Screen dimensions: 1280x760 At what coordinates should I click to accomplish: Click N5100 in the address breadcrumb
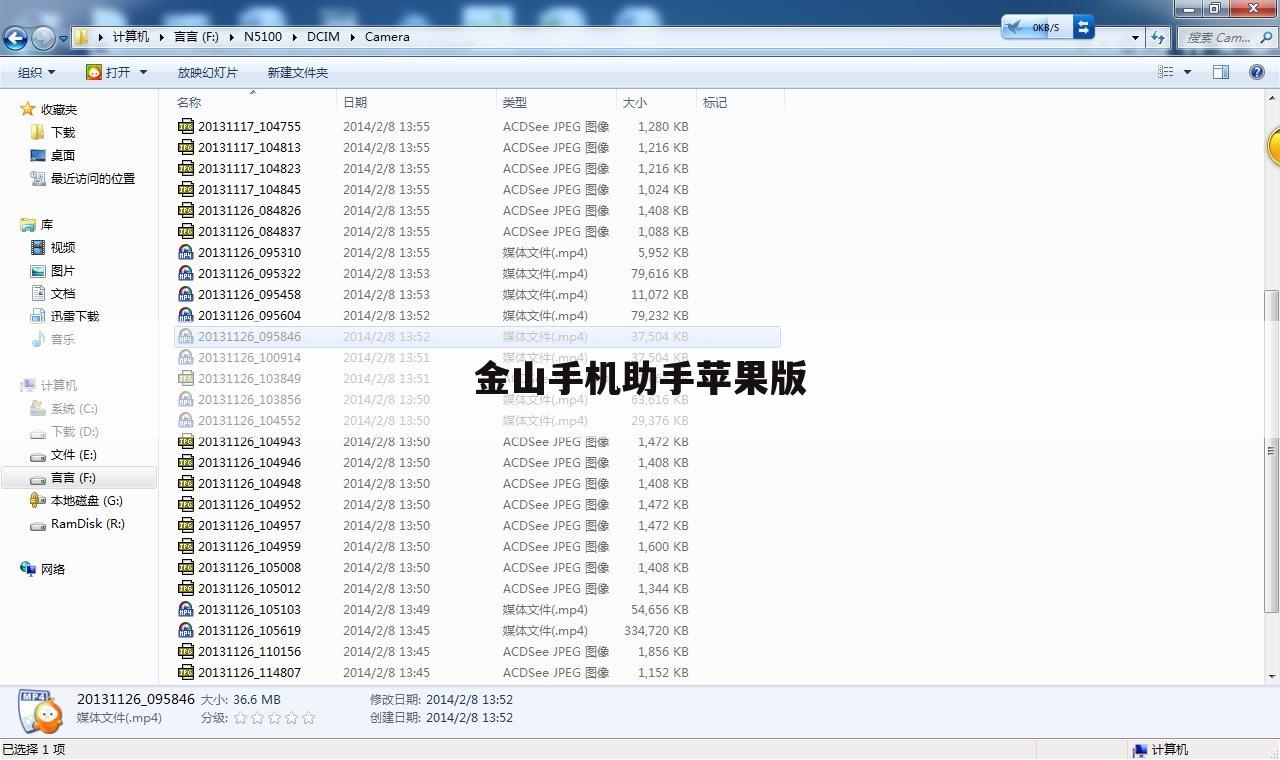263,36
